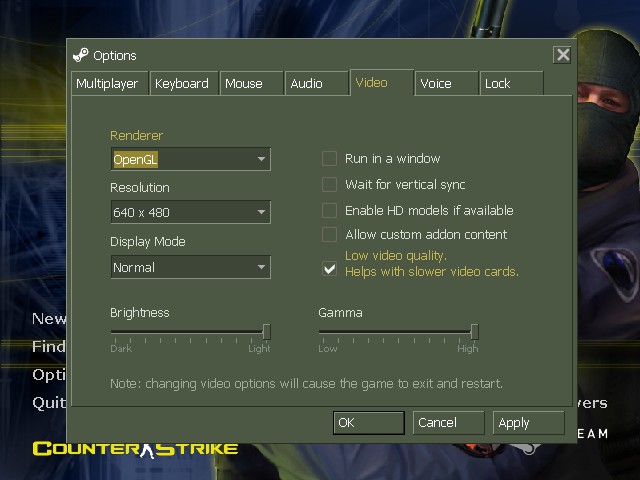The image size is (640, 480).
Task: Switch to the Multiplayer tab
Action: [x=108, y=84]
